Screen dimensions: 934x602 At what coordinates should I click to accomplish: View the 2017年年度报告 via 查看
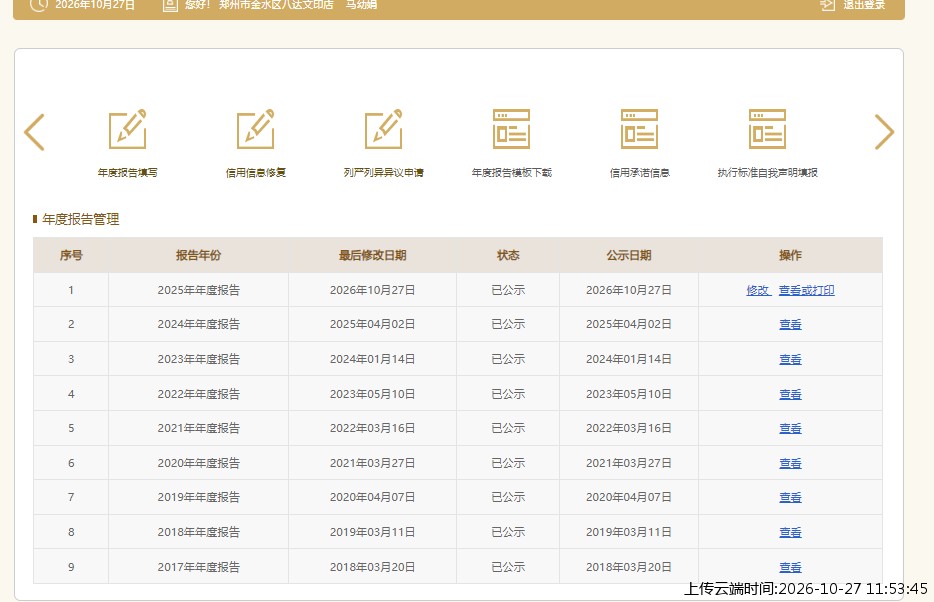(790, 567)
